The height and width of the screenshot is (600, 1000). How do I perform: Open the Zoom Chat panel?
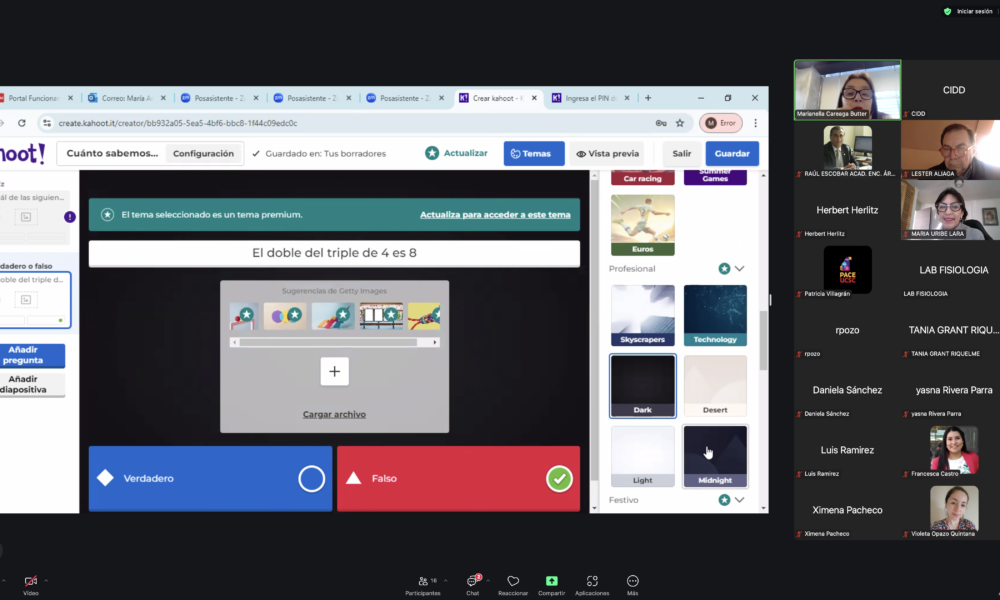pos(473,585)
